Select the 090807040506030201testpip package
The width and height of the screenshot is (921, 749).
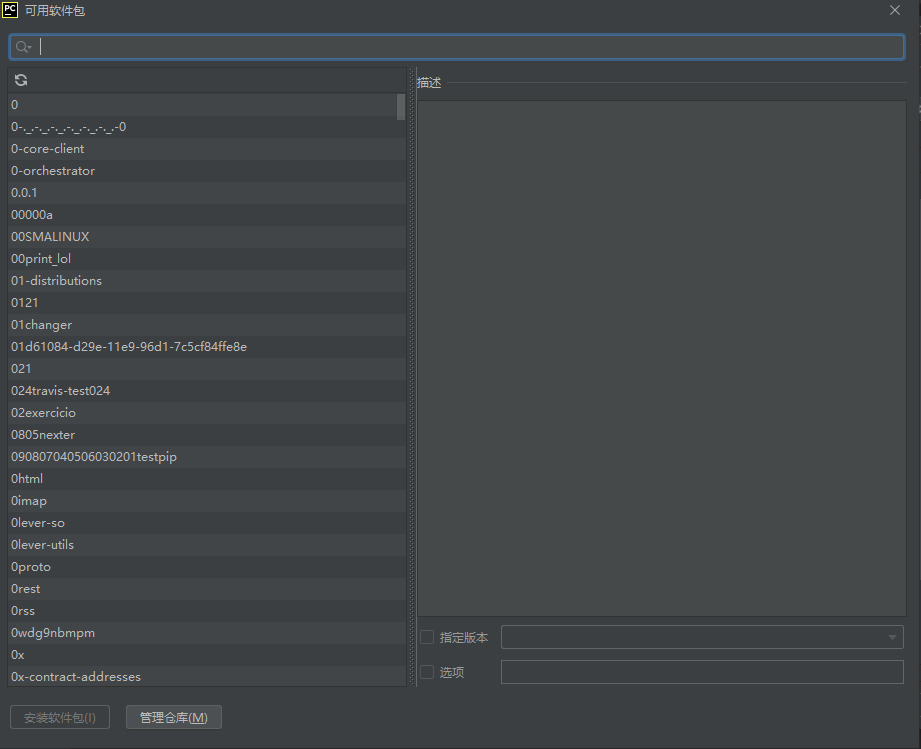point(207,457)
